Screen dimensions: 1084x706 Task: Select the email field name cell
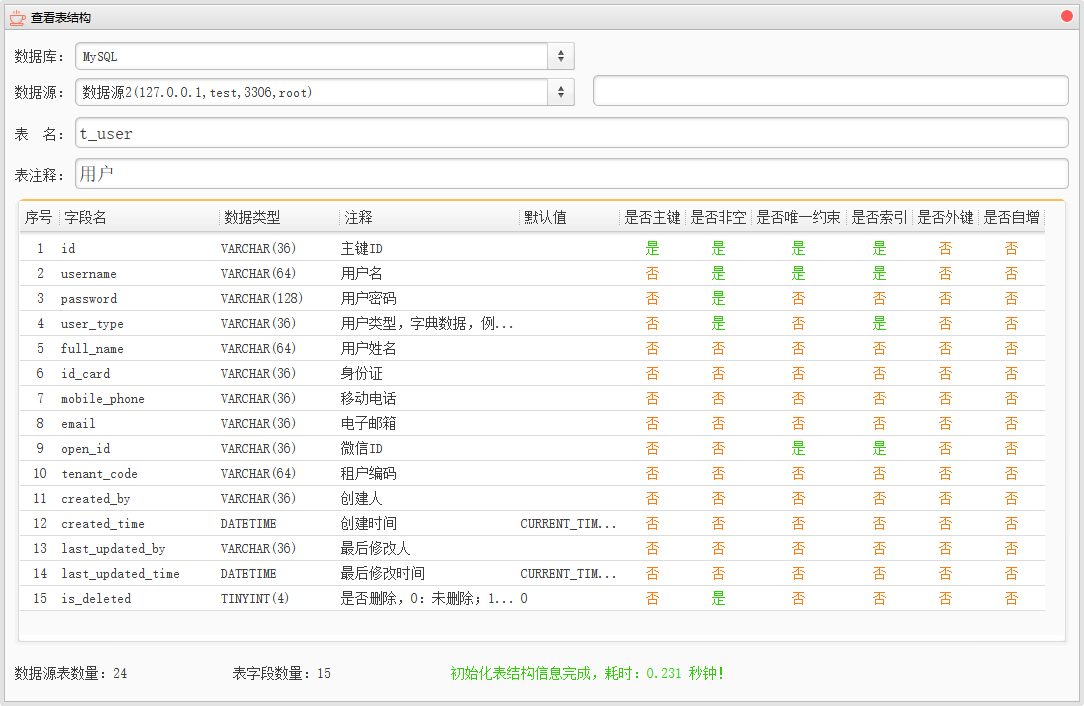78,423
